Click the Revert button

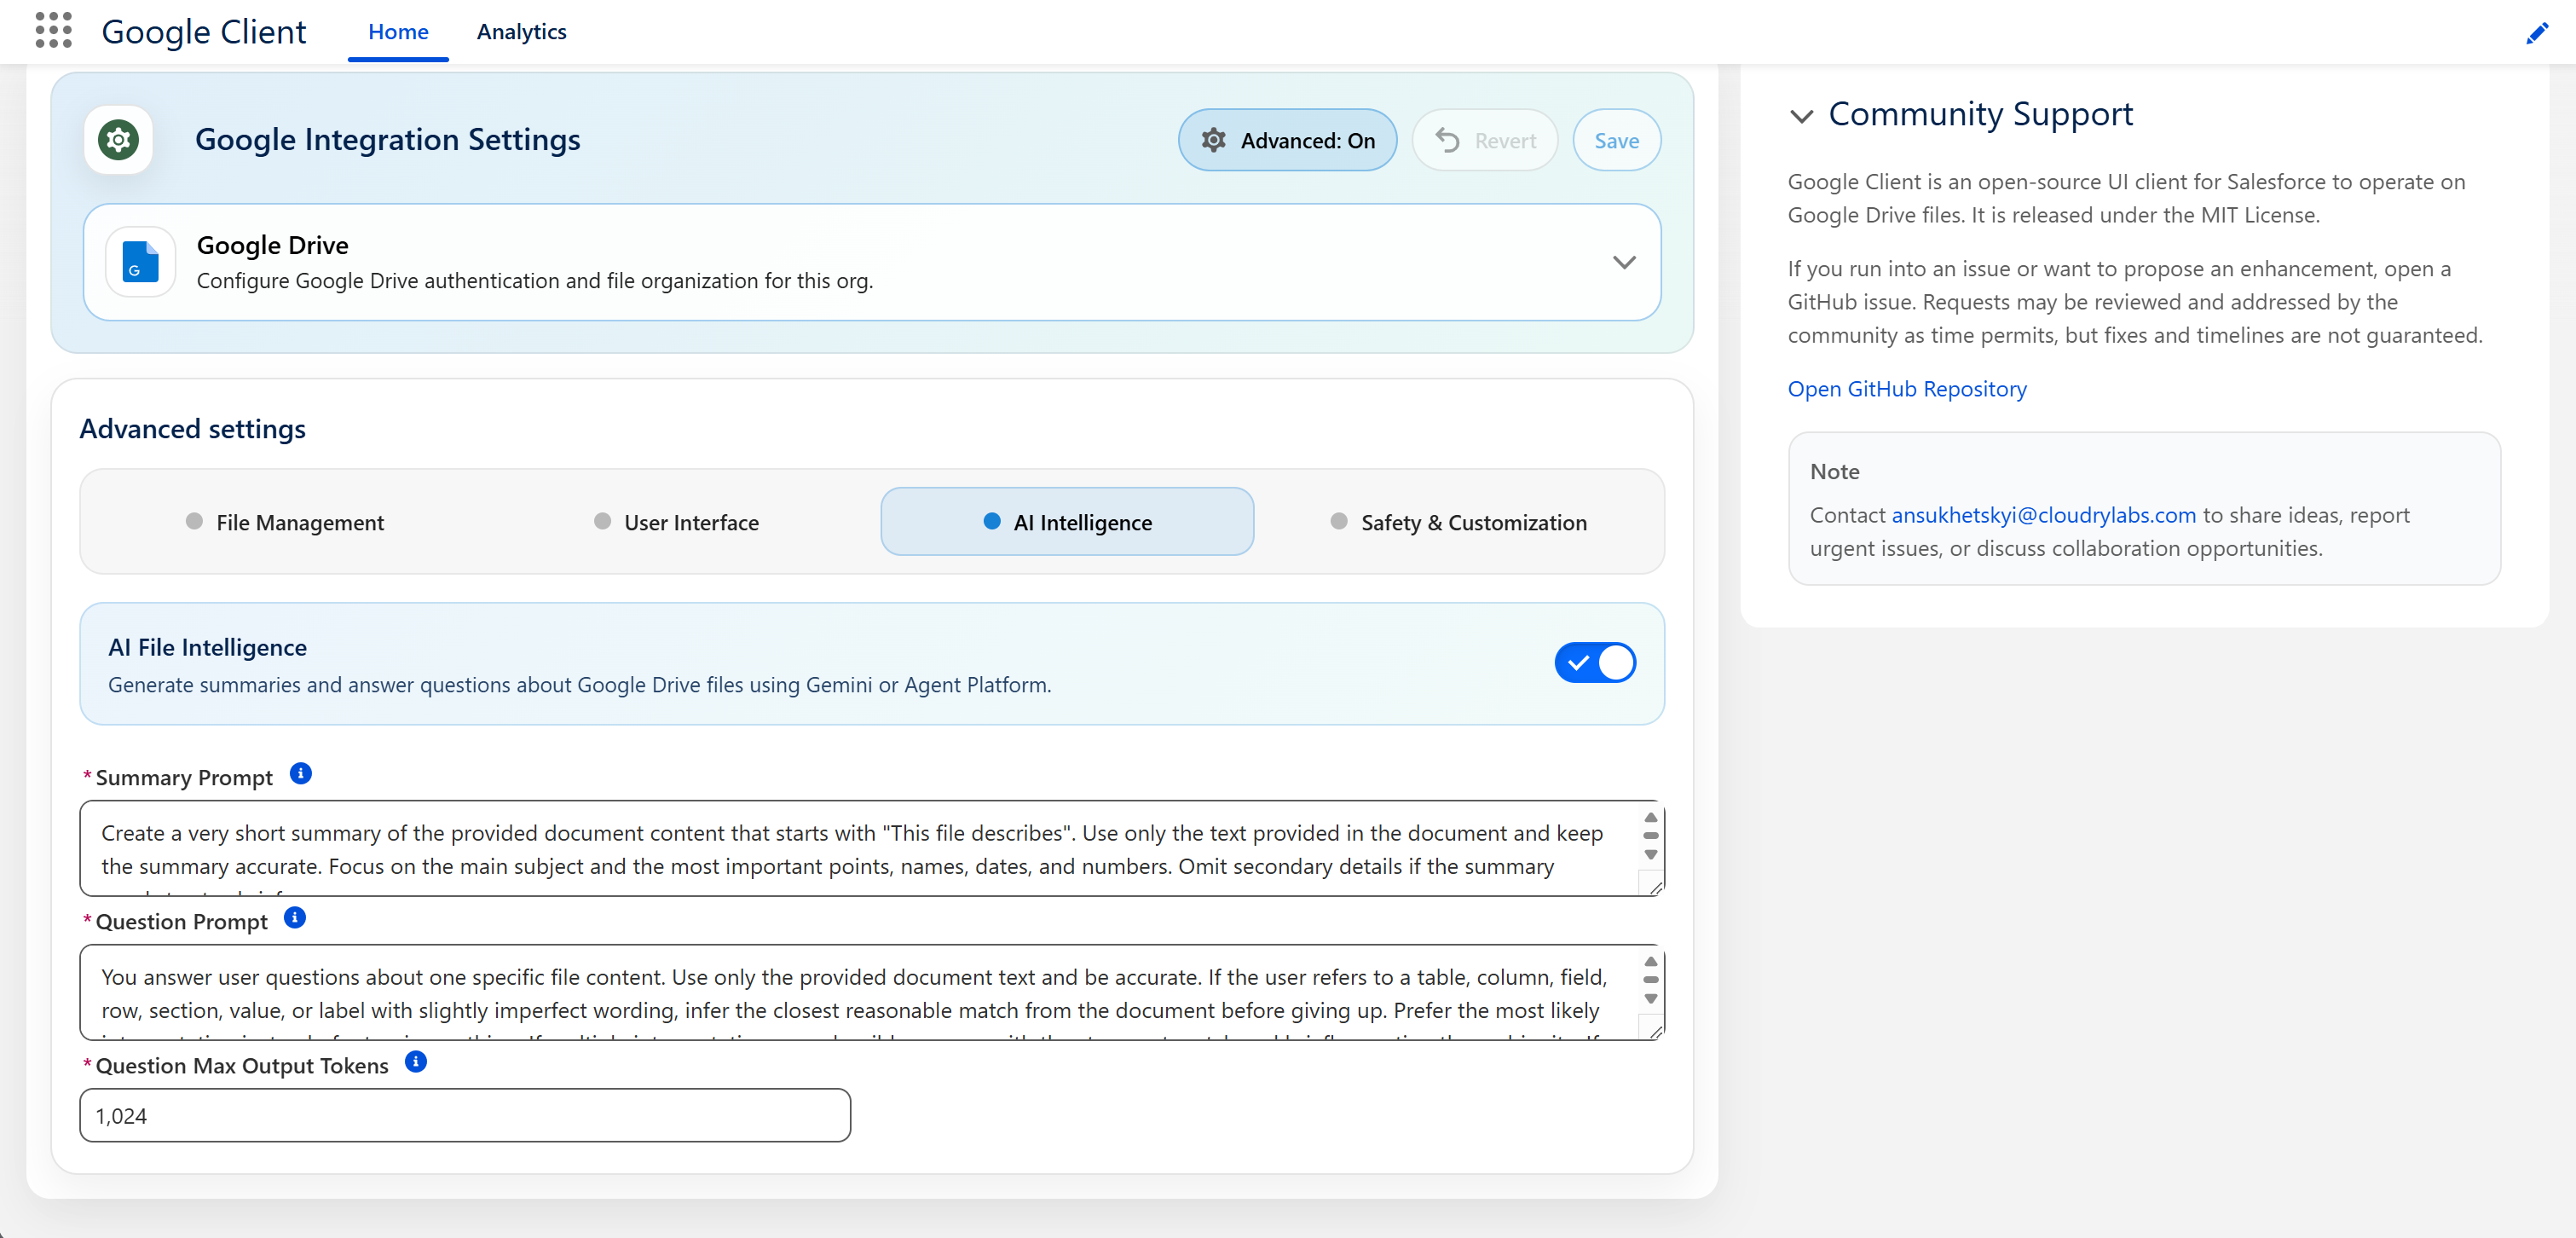1484,140
